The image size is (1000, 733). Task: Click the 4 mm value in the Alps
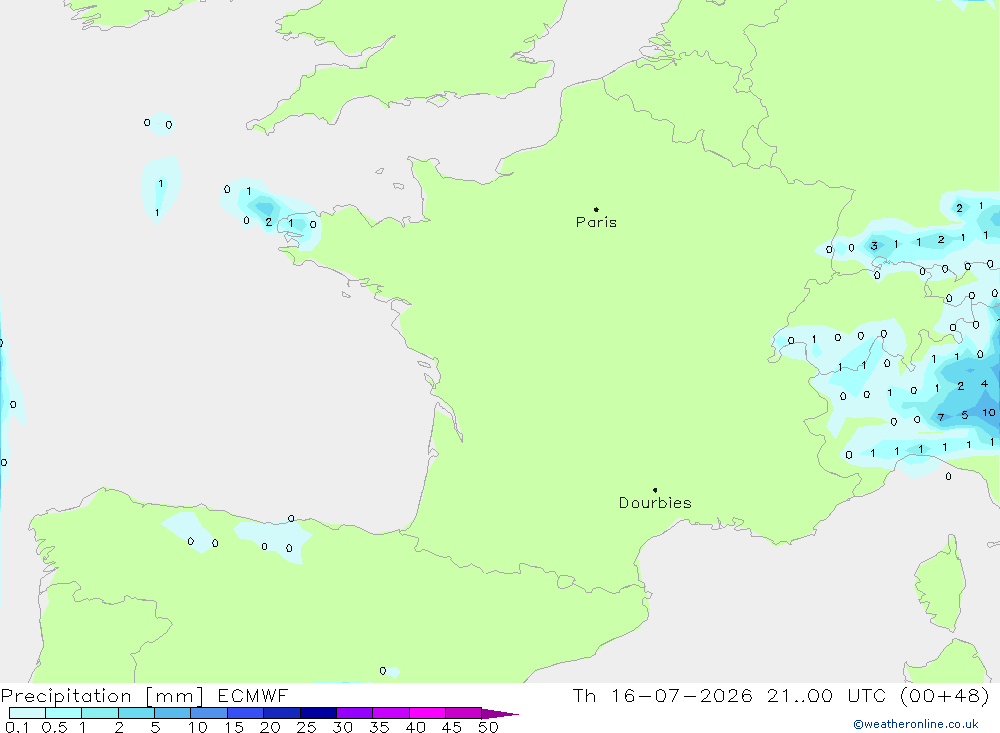(x=984, y=383)
